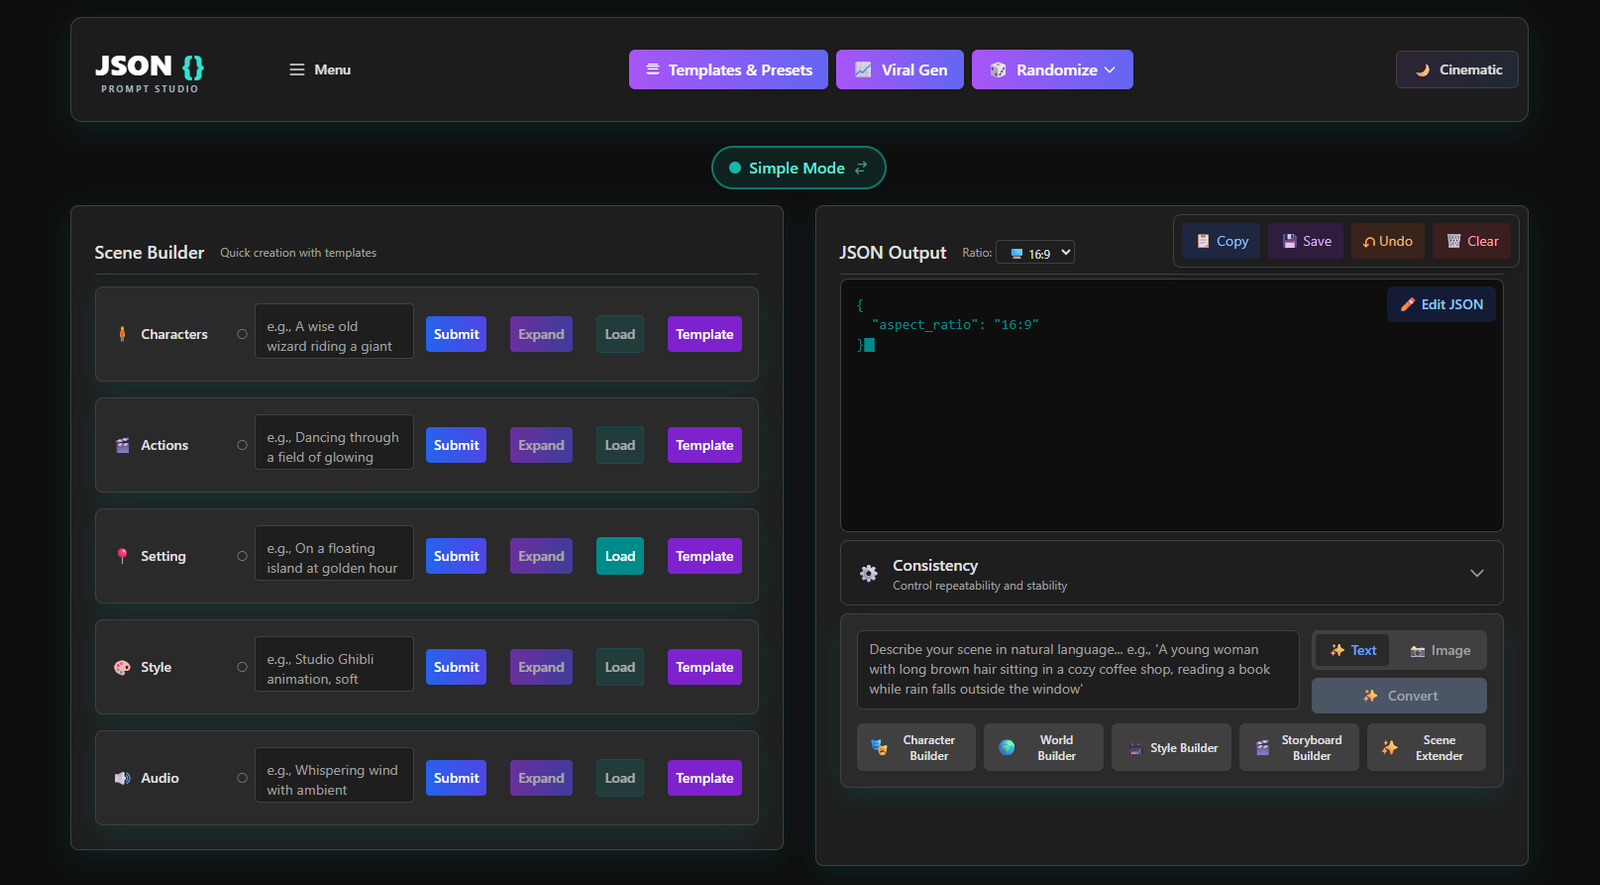Open Character Builder
Image resolution: width=1600 pixels, height=885 pixels.
pos(916,747)
